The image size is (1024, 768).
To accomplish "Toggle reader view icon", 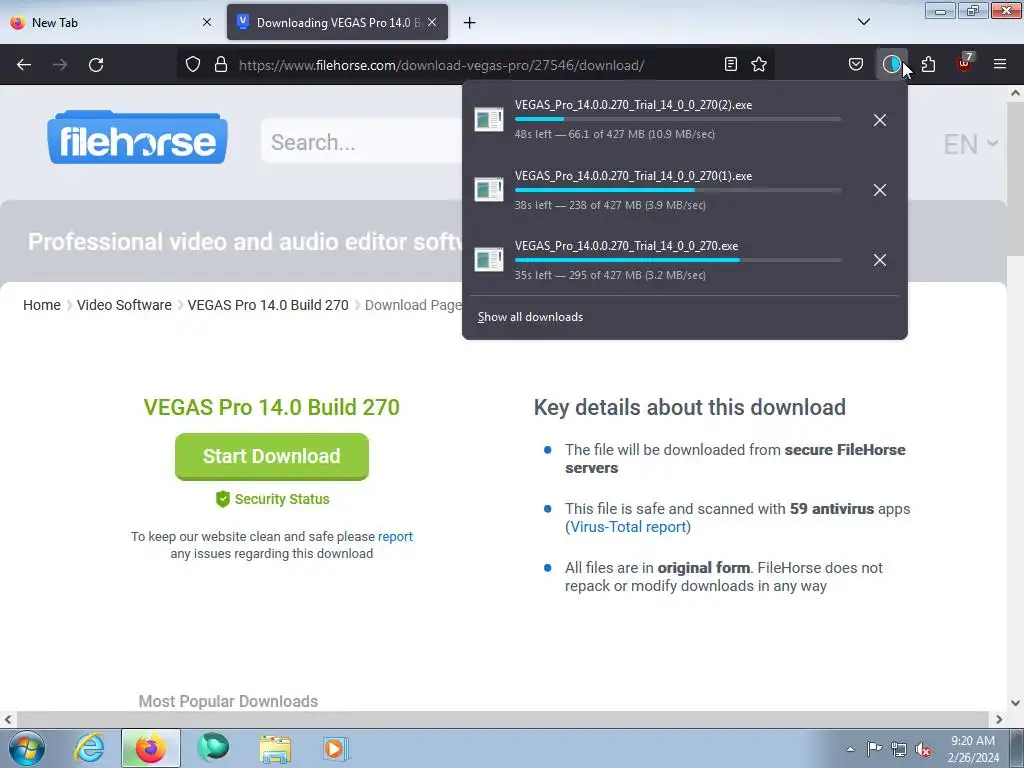I will click(x=731, y=64).
